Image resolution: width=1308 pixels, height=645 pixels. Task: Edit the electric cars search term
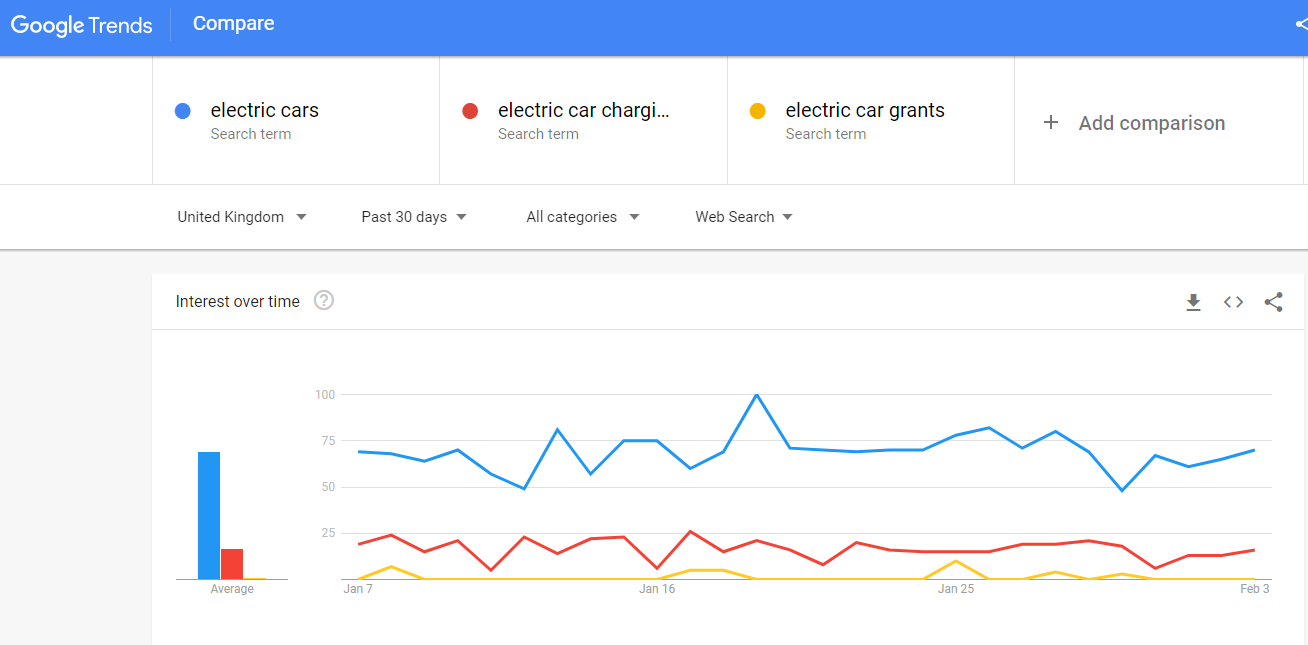296,121
